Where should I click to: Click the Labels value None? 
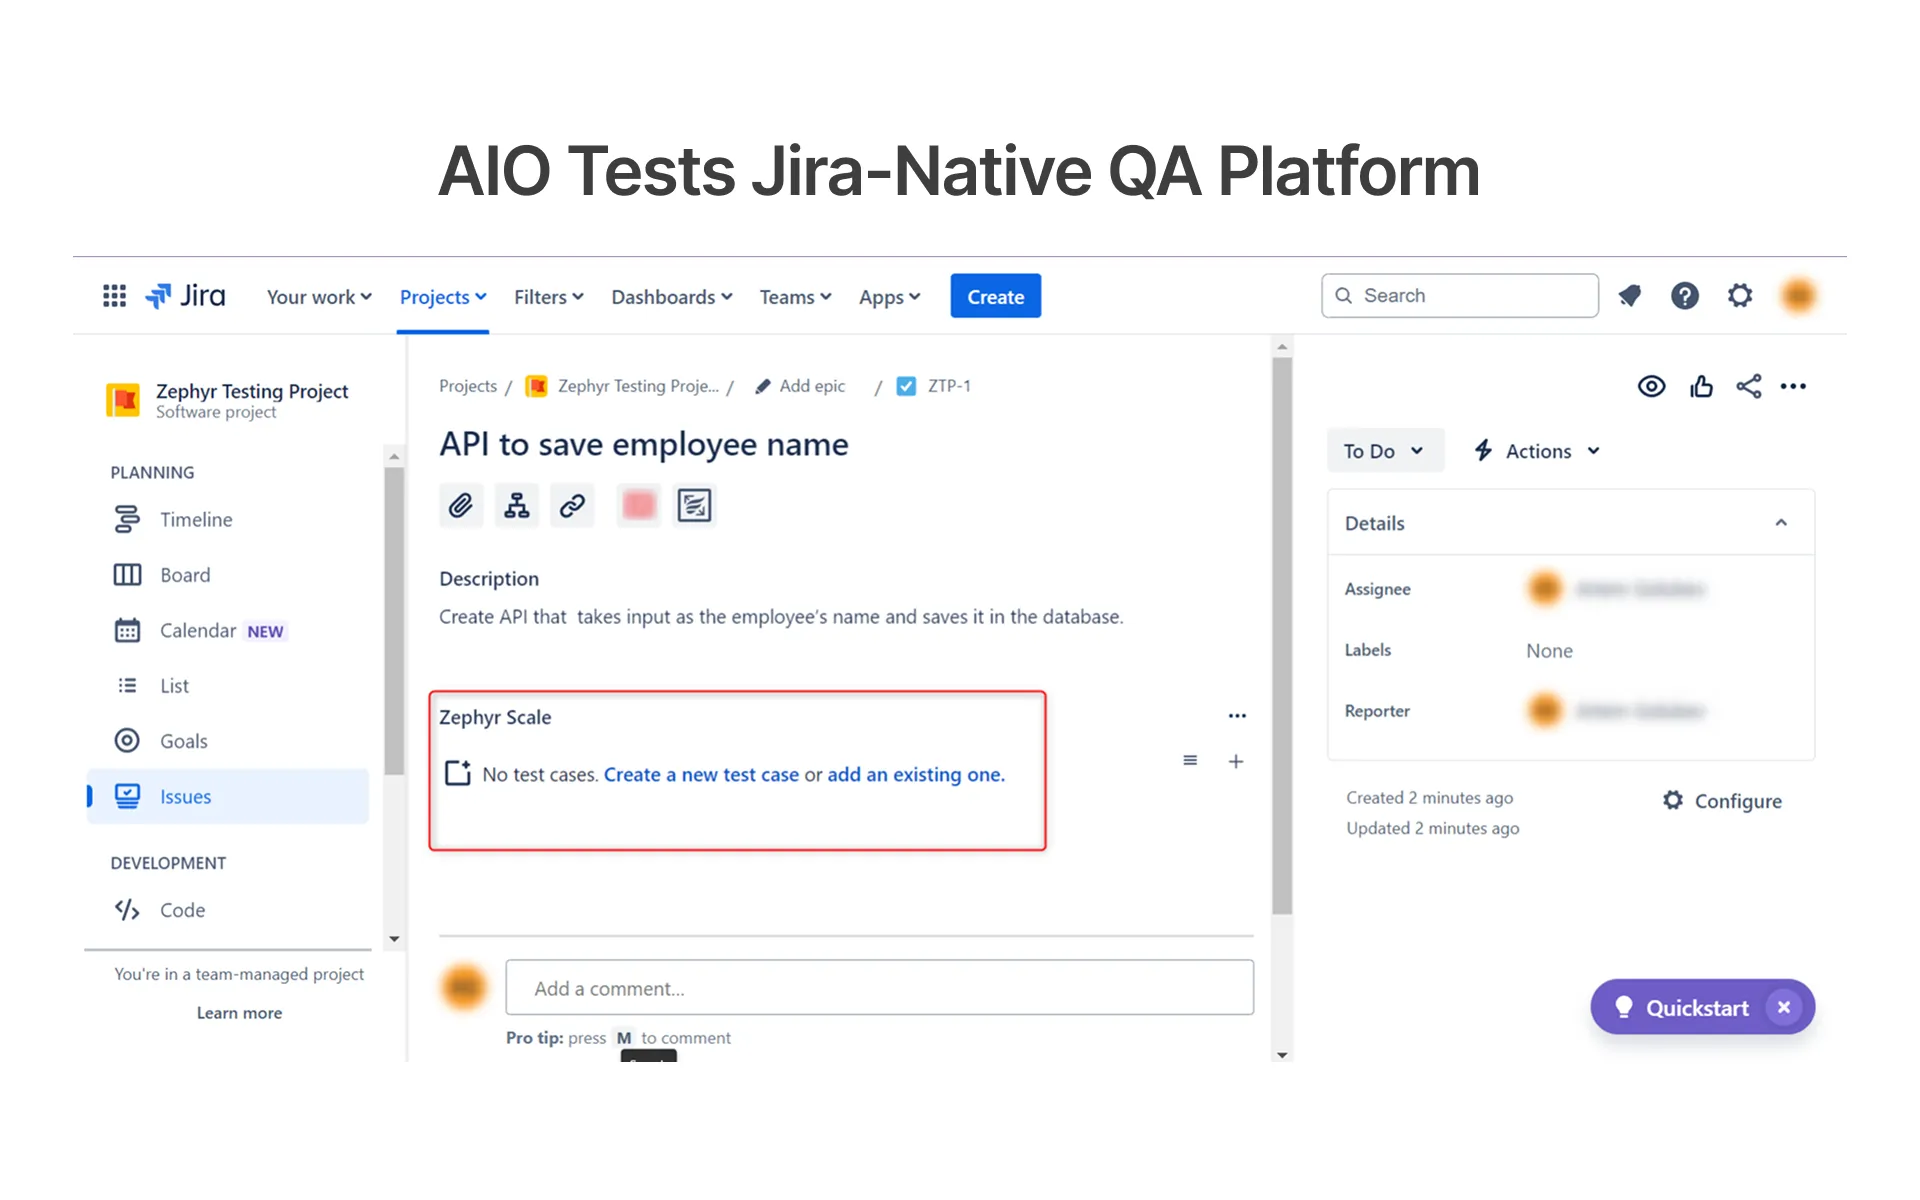coord(1549,651)
